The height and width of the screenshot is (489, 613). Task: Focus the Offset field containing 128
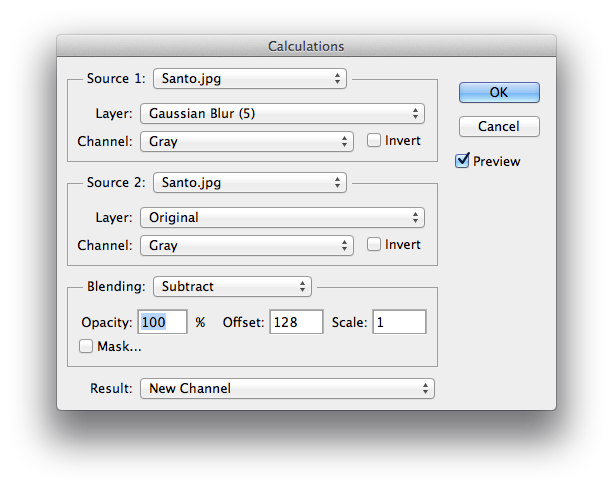point(296,322)
